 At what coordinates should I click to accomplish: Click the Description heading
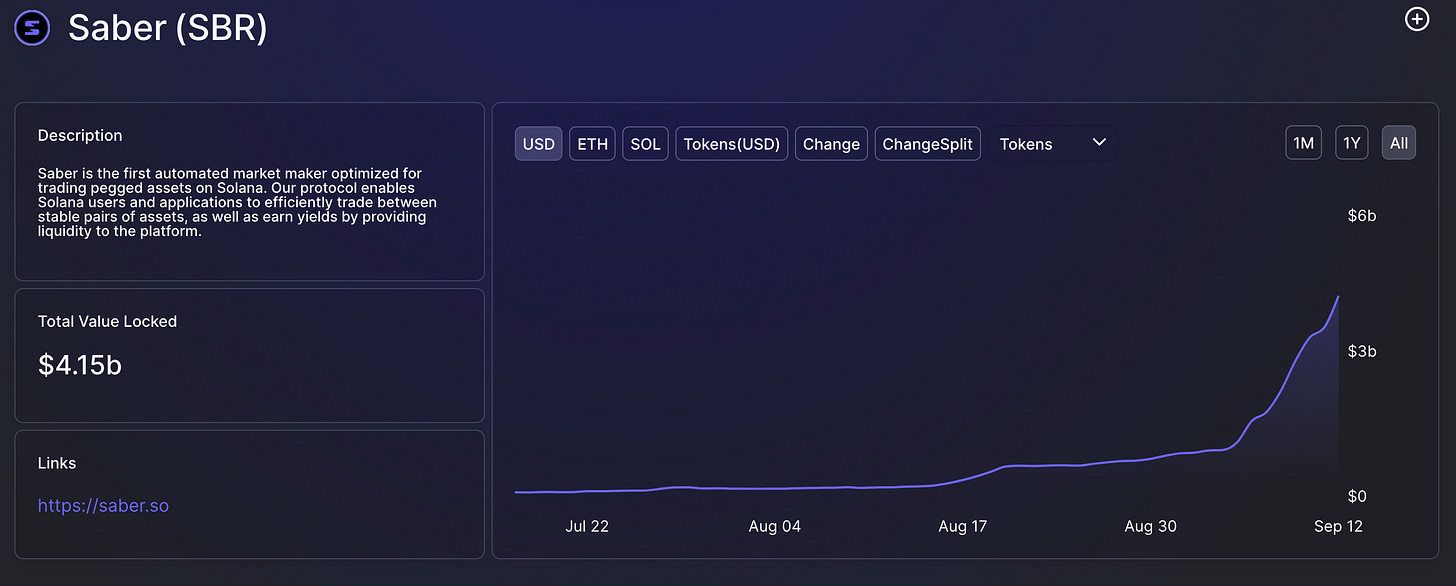click(x=80, y=135)
